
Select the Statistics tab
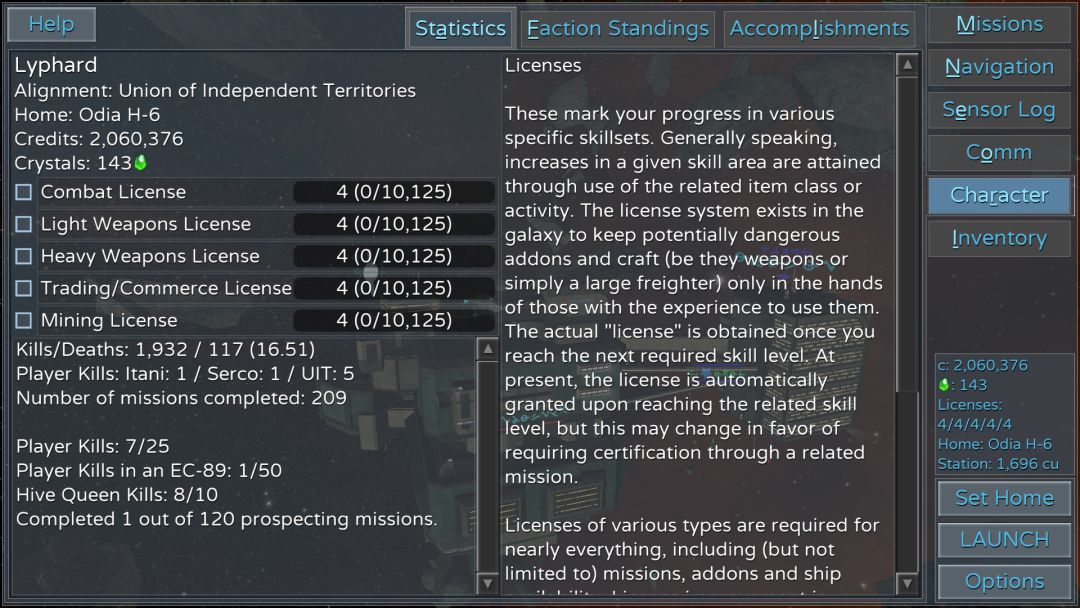[x=460, y=29]
